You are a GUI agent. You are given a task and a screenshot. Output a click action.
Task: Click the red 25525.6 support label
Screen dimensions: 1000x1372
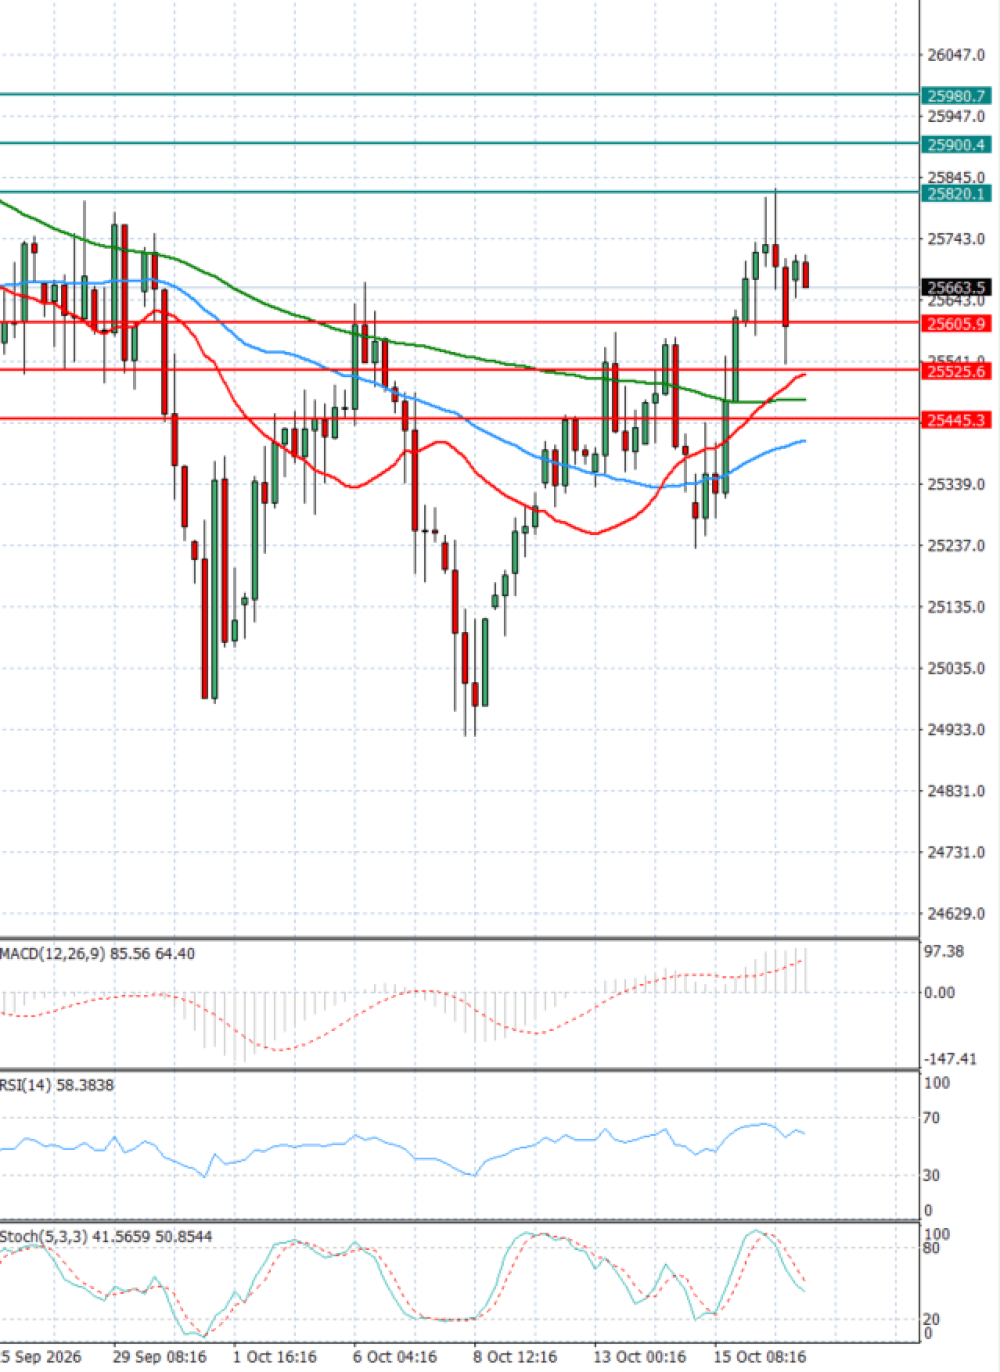click(956, 371)
